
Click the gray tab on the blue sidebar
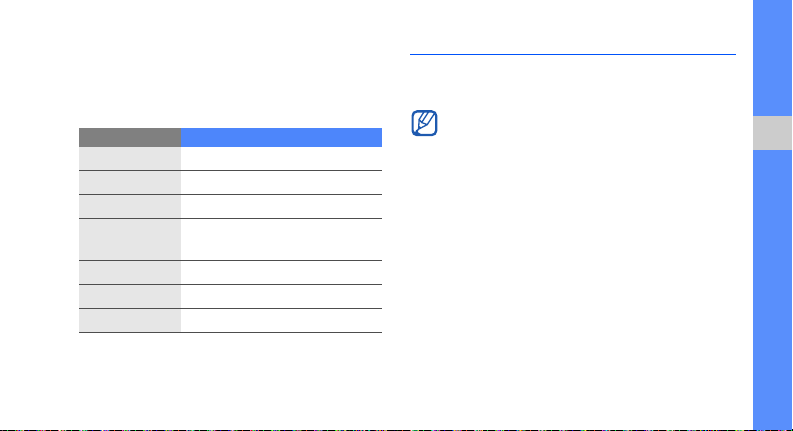772,133
